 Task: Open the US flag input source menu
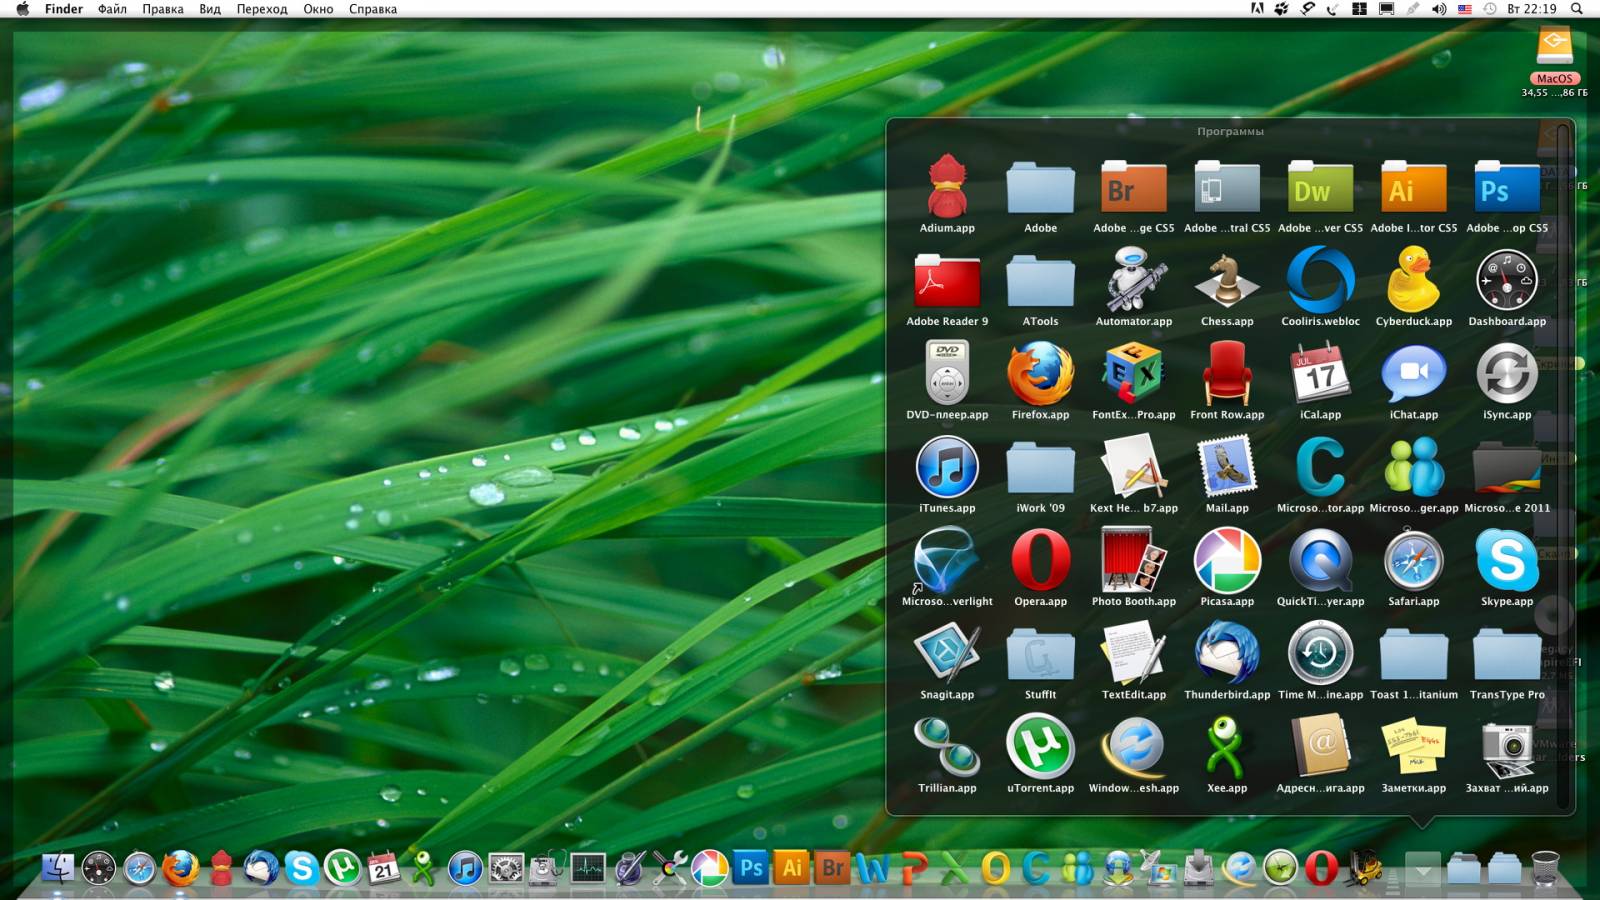(x=1465, y=9)
